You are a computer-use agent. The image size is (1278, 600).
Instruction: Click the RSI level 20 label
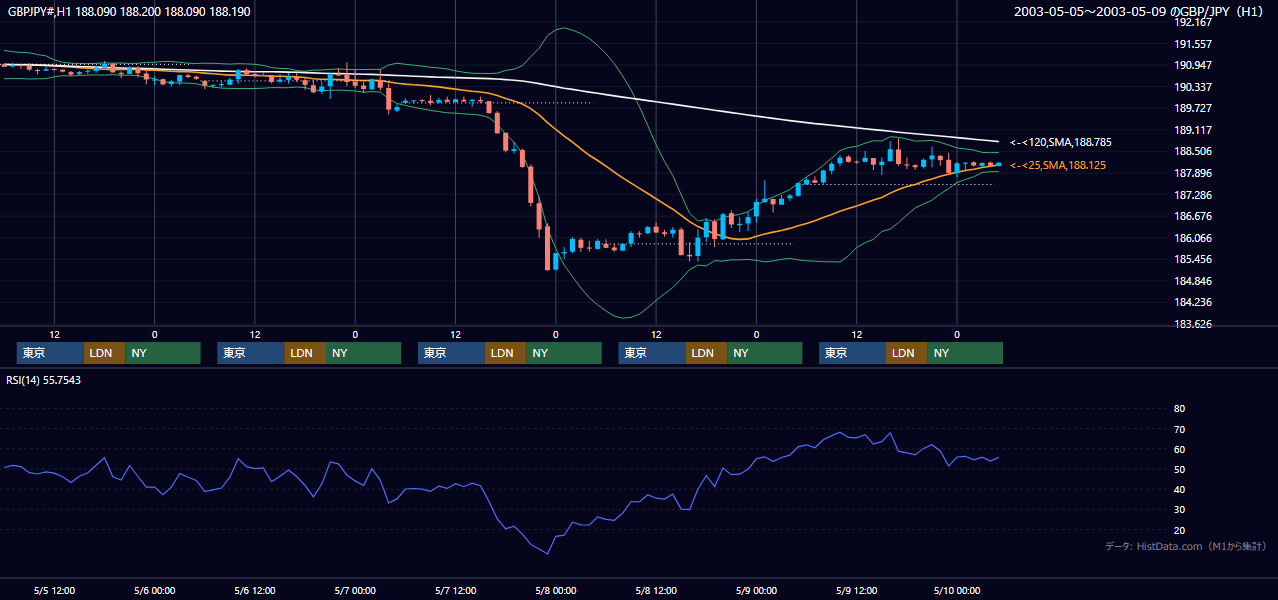coord(1179,531)
